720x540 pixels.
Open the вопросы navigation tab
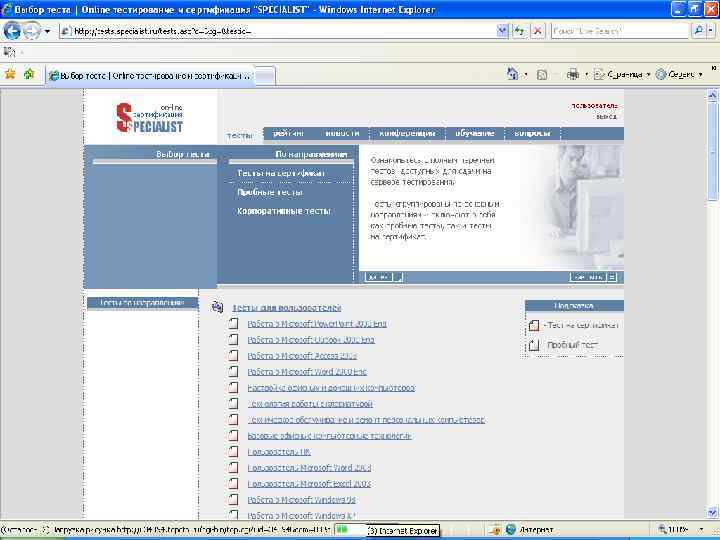(532, 133)
